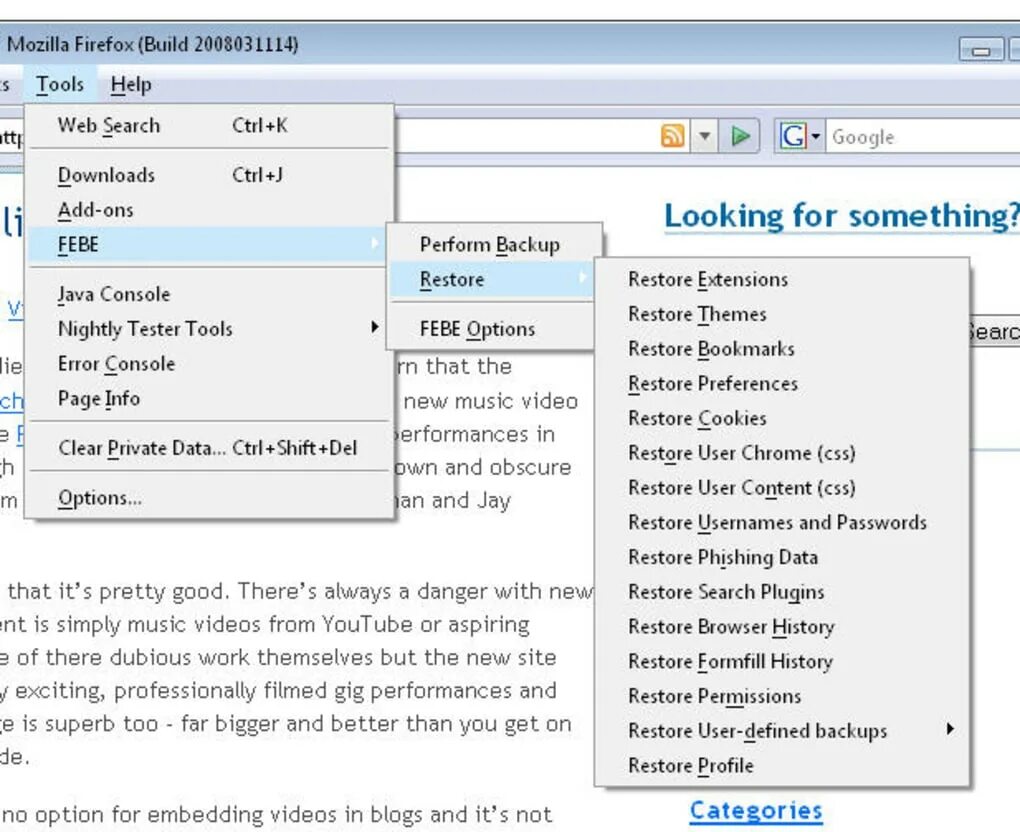Open the Help menu
The width and height of the screenshot is (1020, 832).
coord(131,85)
